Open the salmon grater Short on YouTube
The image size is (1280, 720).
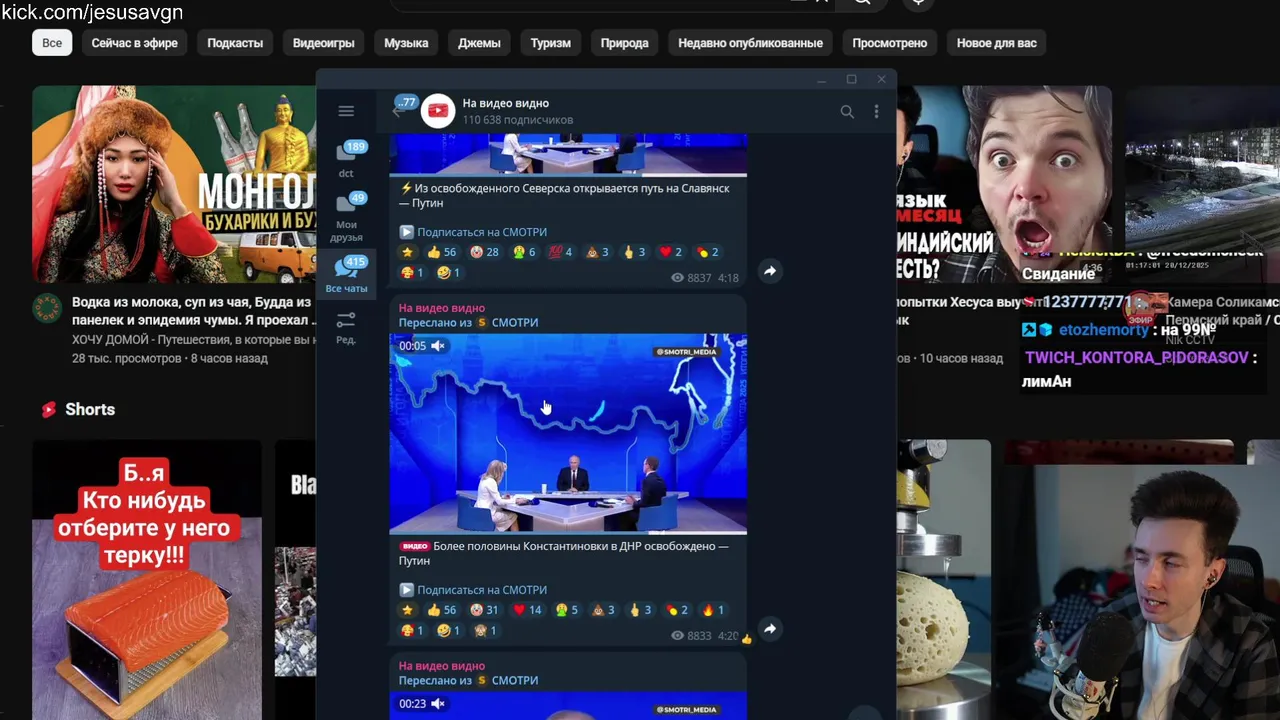point(147,580)
